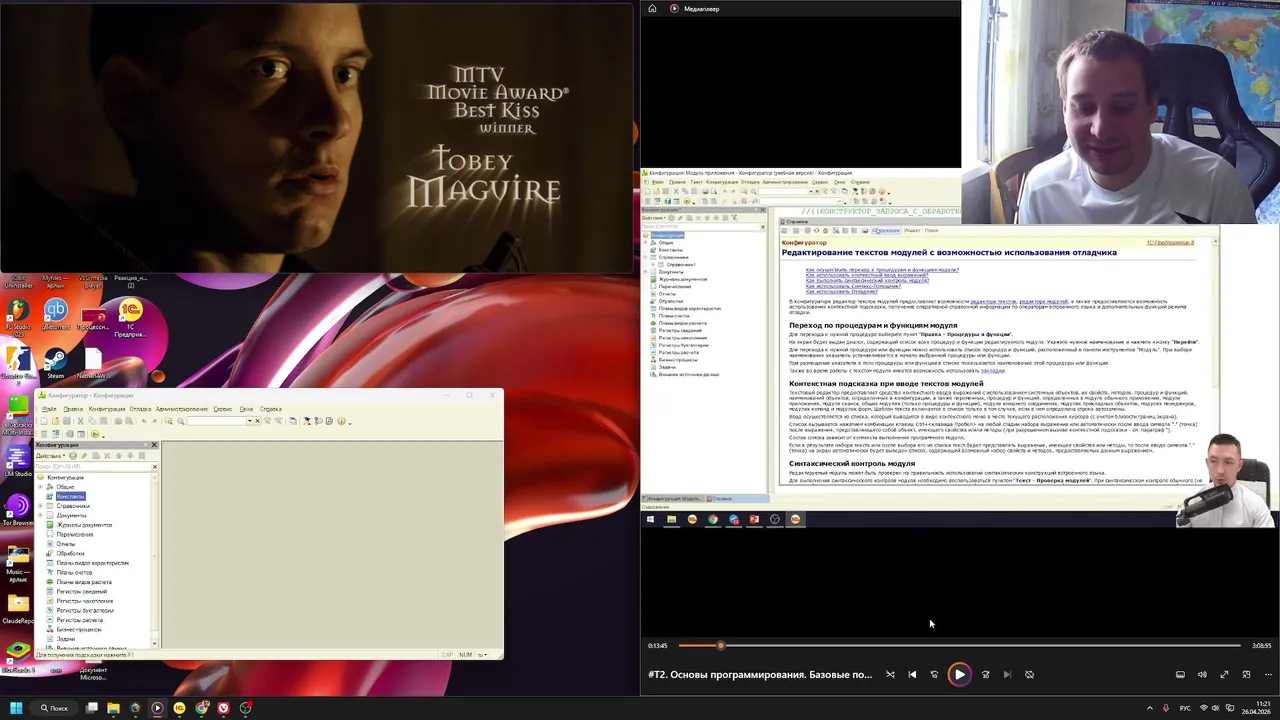The width and height of the screenshot is (1280, 720).
Task: Open the ru language dropdown in status bar
Action: coord(483,654)
